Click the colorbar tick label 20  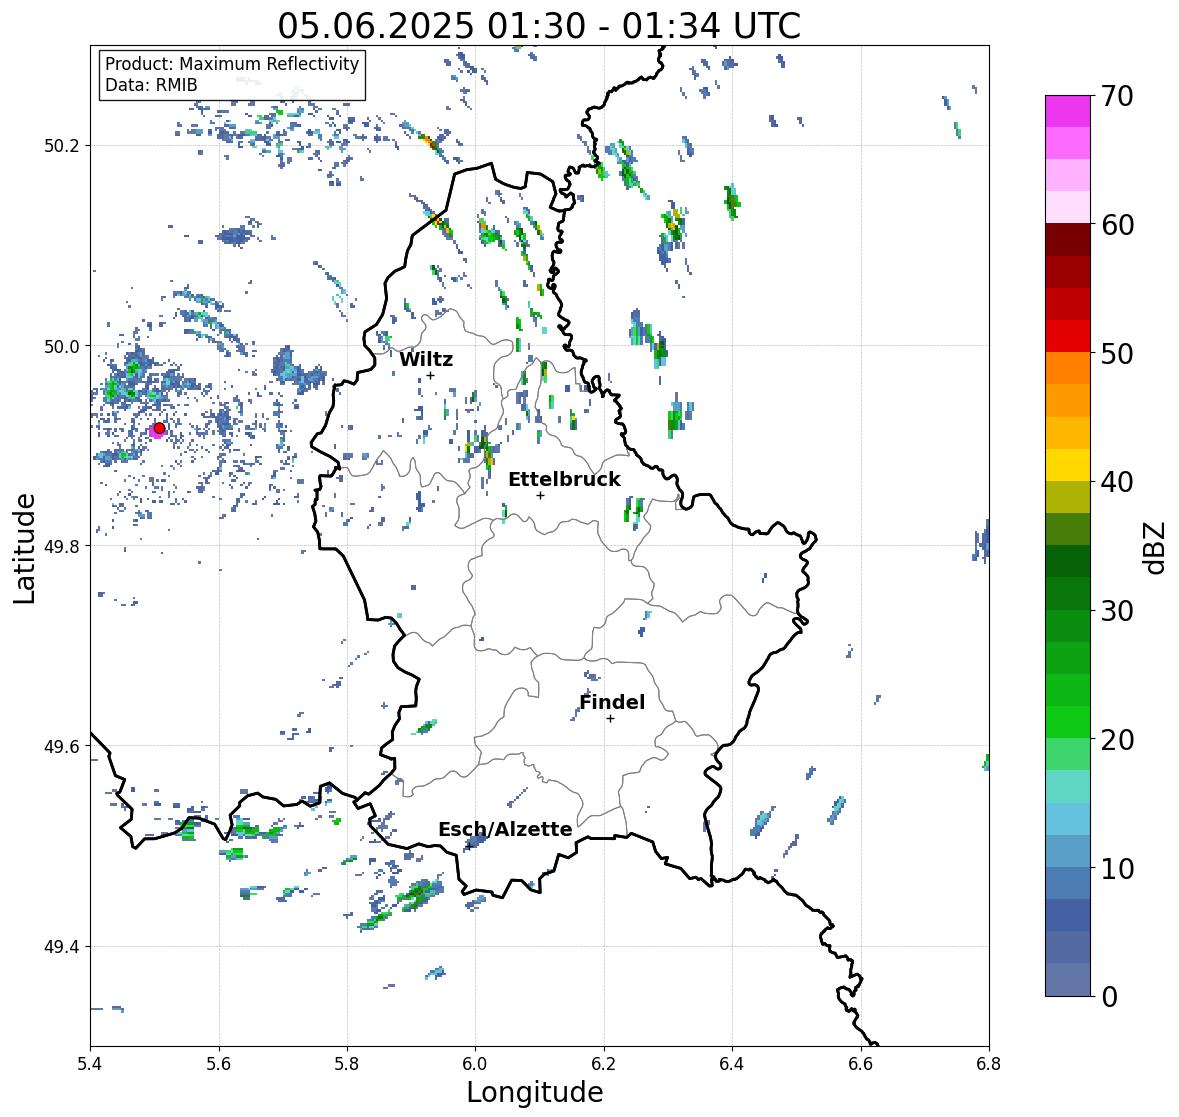point(1117,740)
